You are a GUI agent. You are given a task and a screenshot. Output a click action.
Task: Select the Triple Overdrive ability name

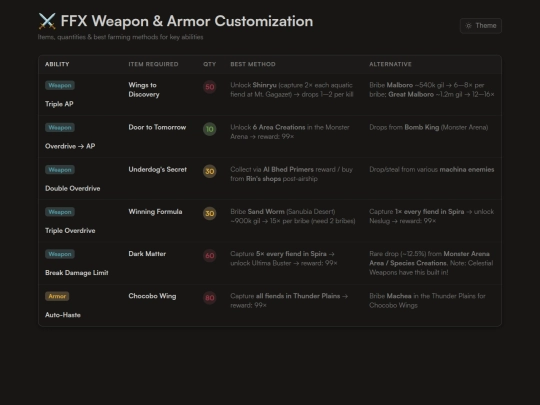click(70, 231)
